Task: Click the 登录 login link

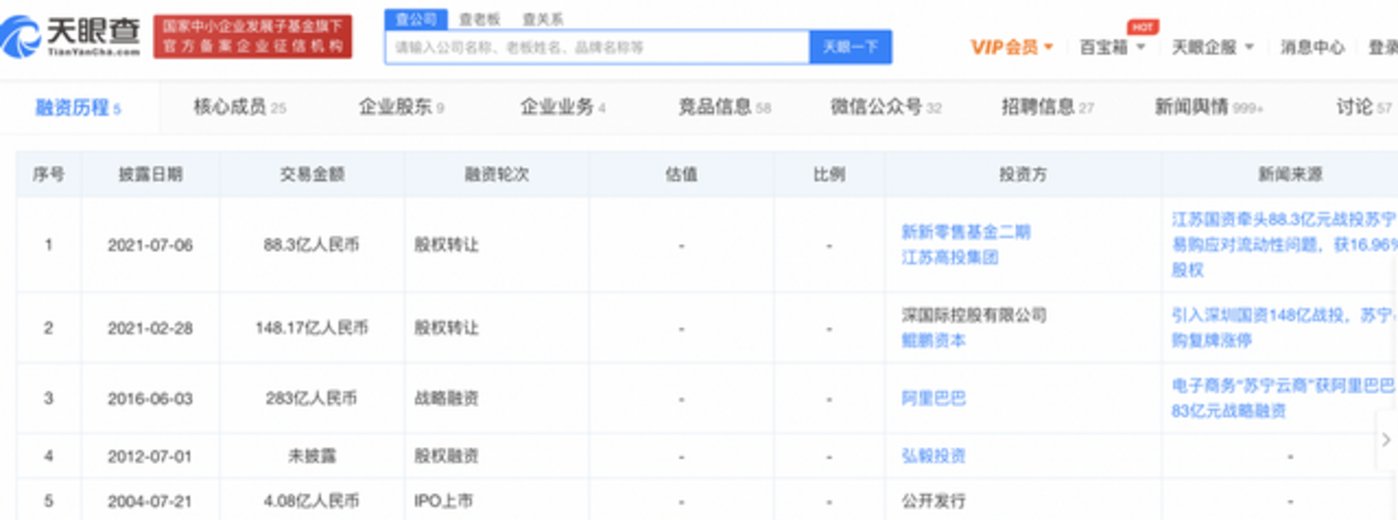Action: 1382,47
